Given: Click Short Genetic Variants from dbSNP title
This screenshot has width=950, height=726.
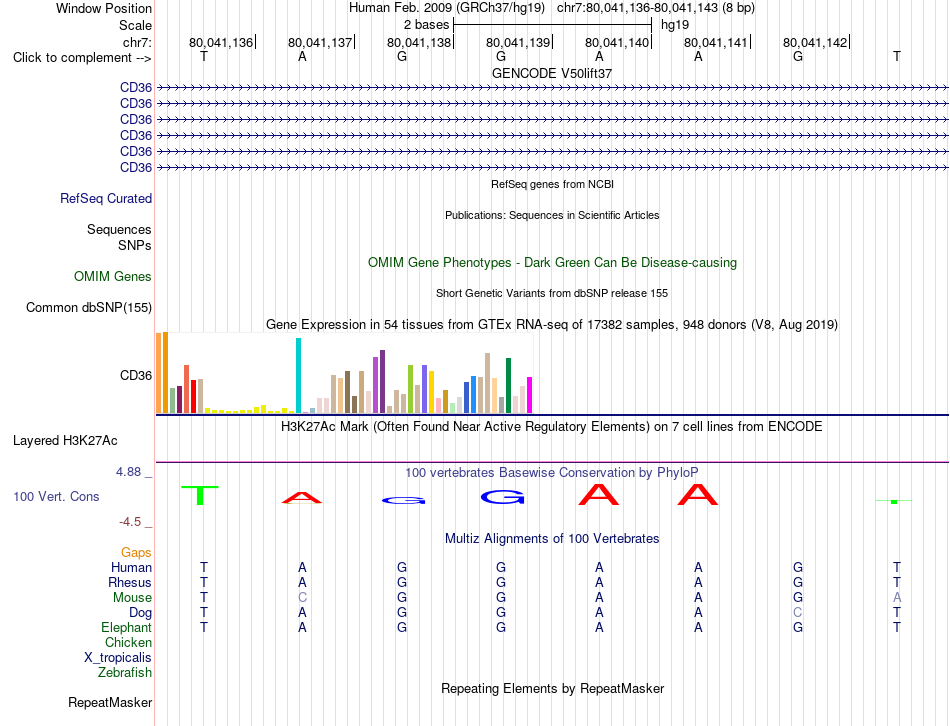Looking at the screenshot, I should pyautogui.click(x=552, y=293).
